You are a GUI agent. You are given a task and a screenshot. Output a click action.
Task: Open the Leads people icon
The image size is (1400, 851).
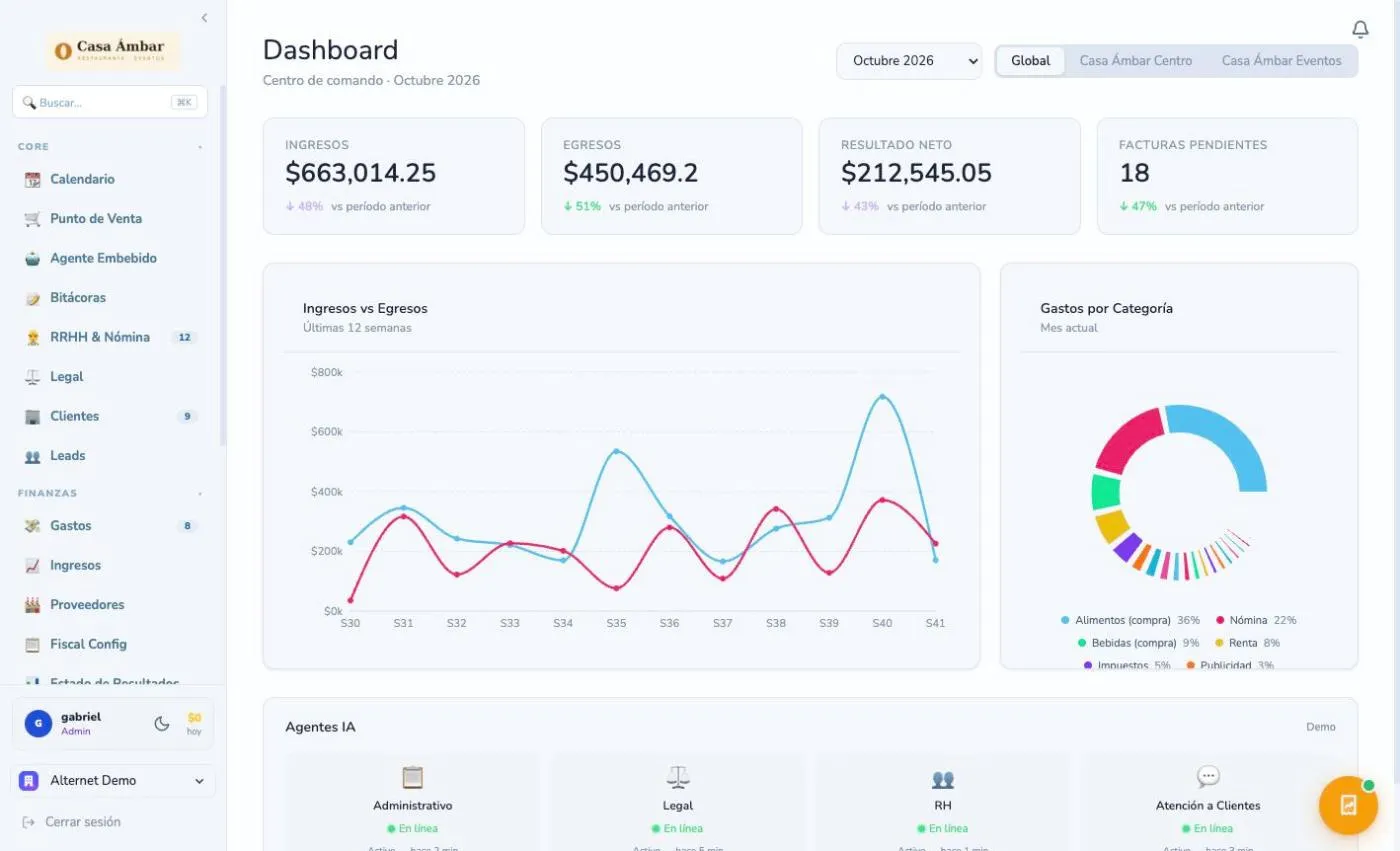click(32, 456)
